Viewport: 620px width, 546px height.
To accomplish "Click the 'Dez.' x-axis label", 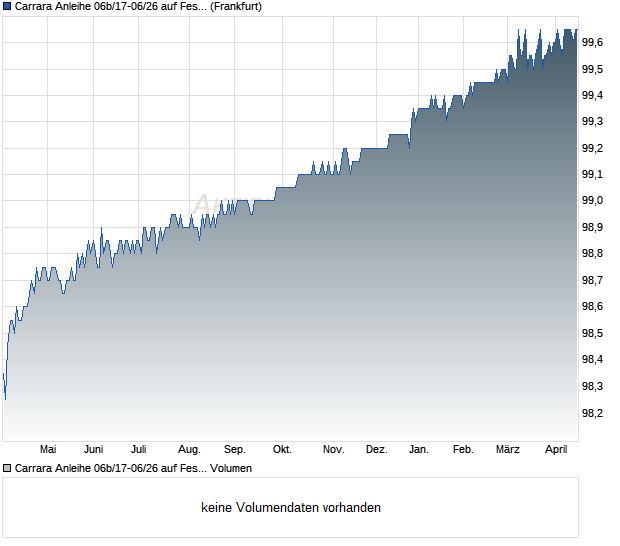I will [377, 450].
